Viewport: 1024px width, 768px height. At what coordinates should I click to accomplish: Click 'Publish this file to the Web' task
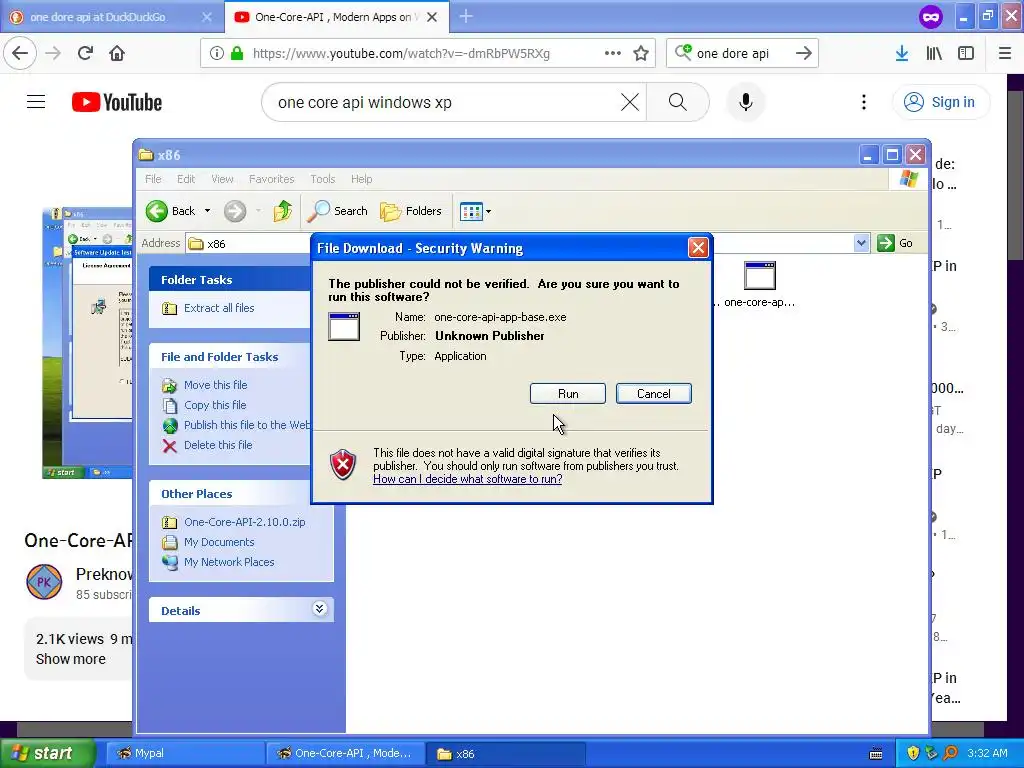point(236,425)
